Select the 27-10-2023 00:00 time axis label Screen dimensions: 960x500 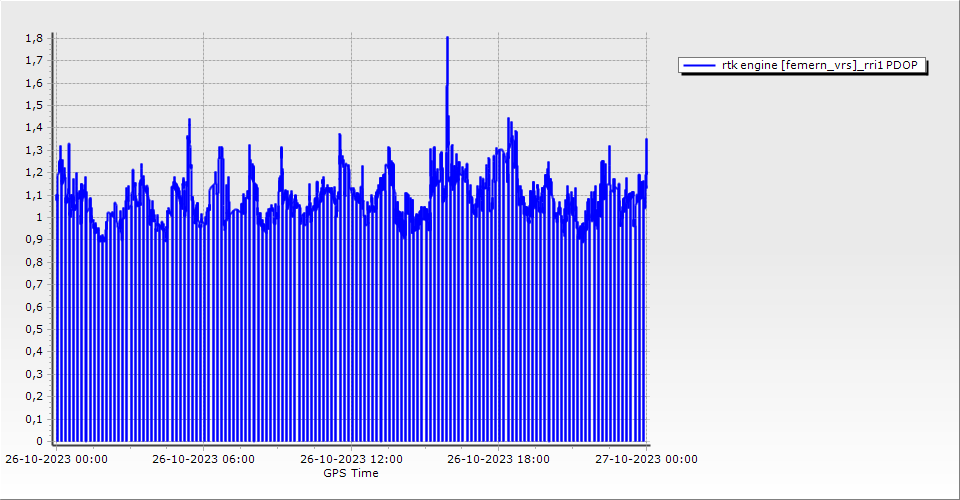(646, 460)
